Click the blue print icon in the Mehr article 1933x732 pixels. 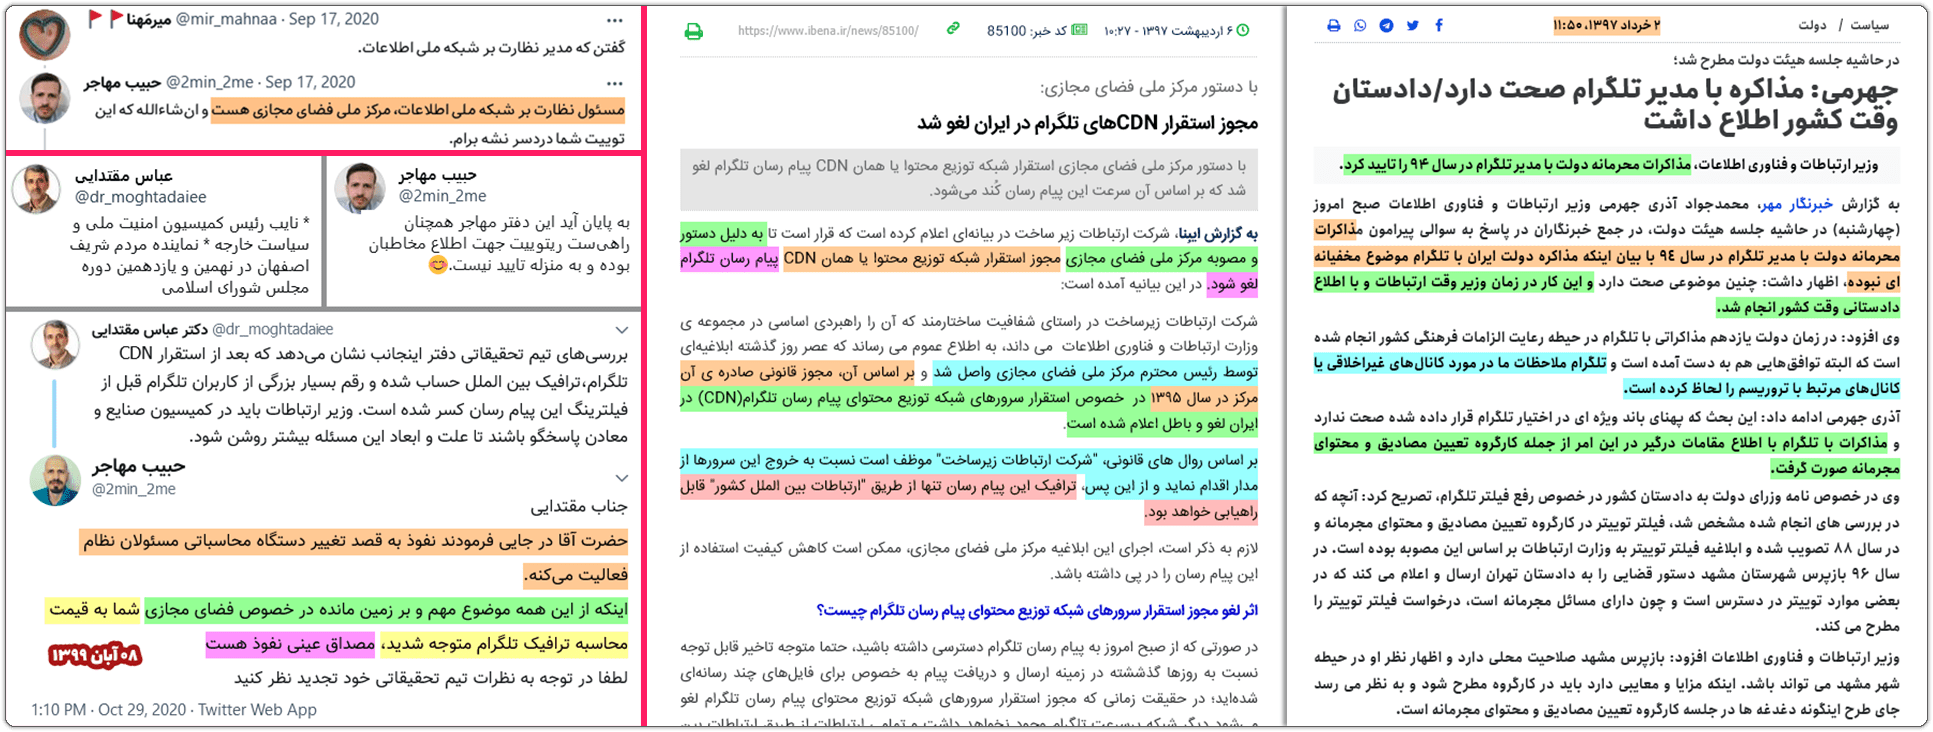(1333, 25)
